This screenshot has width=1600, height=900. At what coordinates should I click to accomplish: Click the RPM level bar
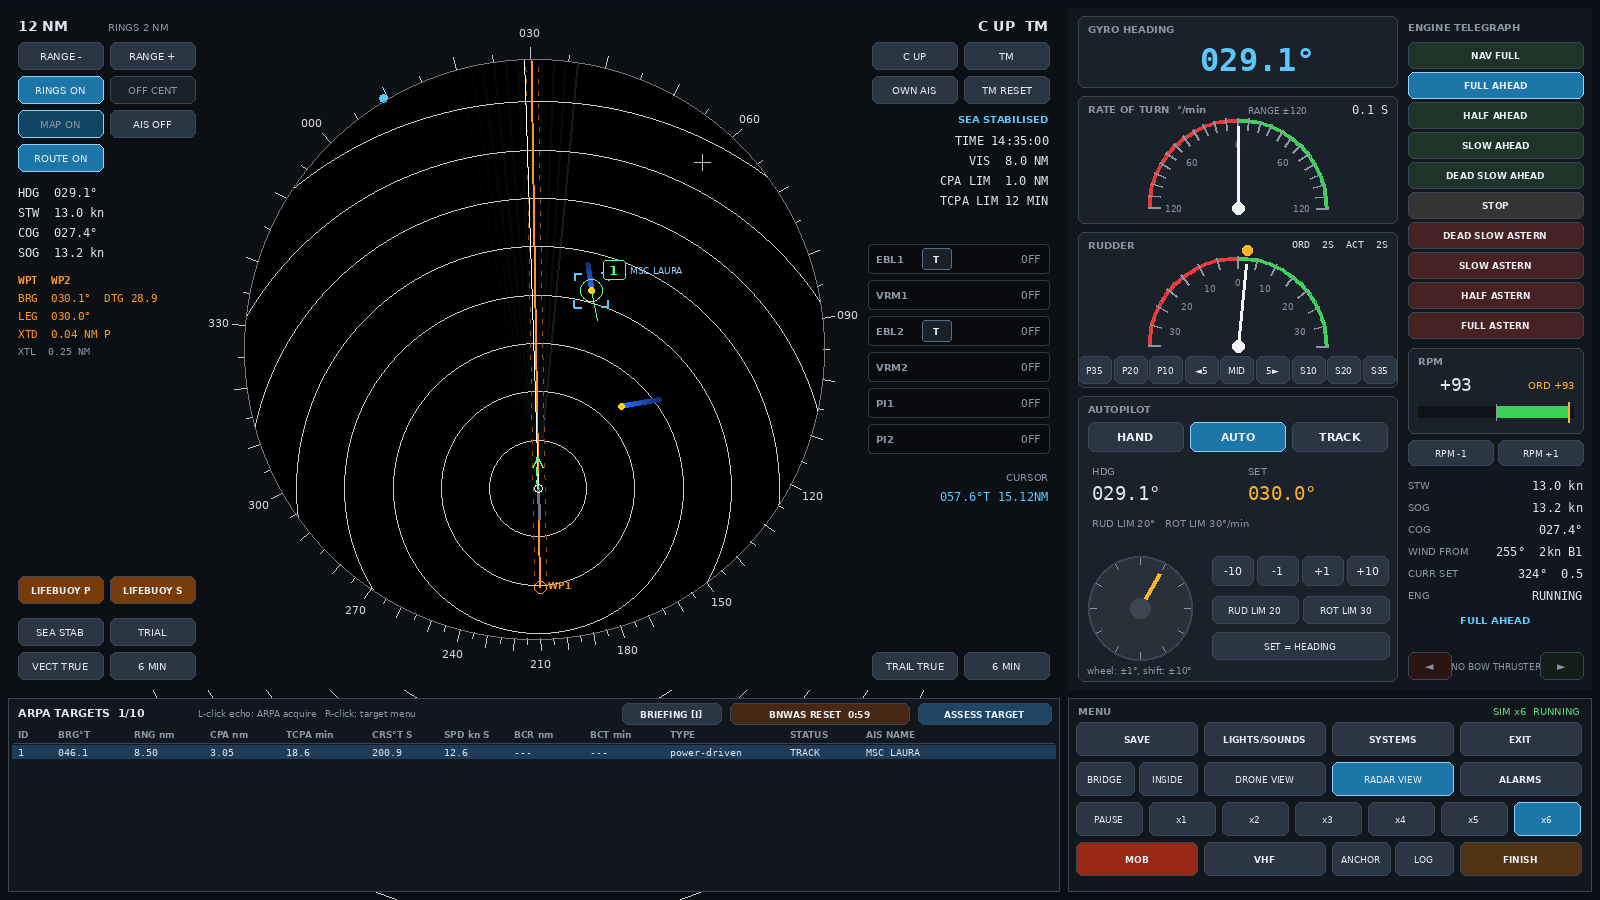pos(1494,412)
